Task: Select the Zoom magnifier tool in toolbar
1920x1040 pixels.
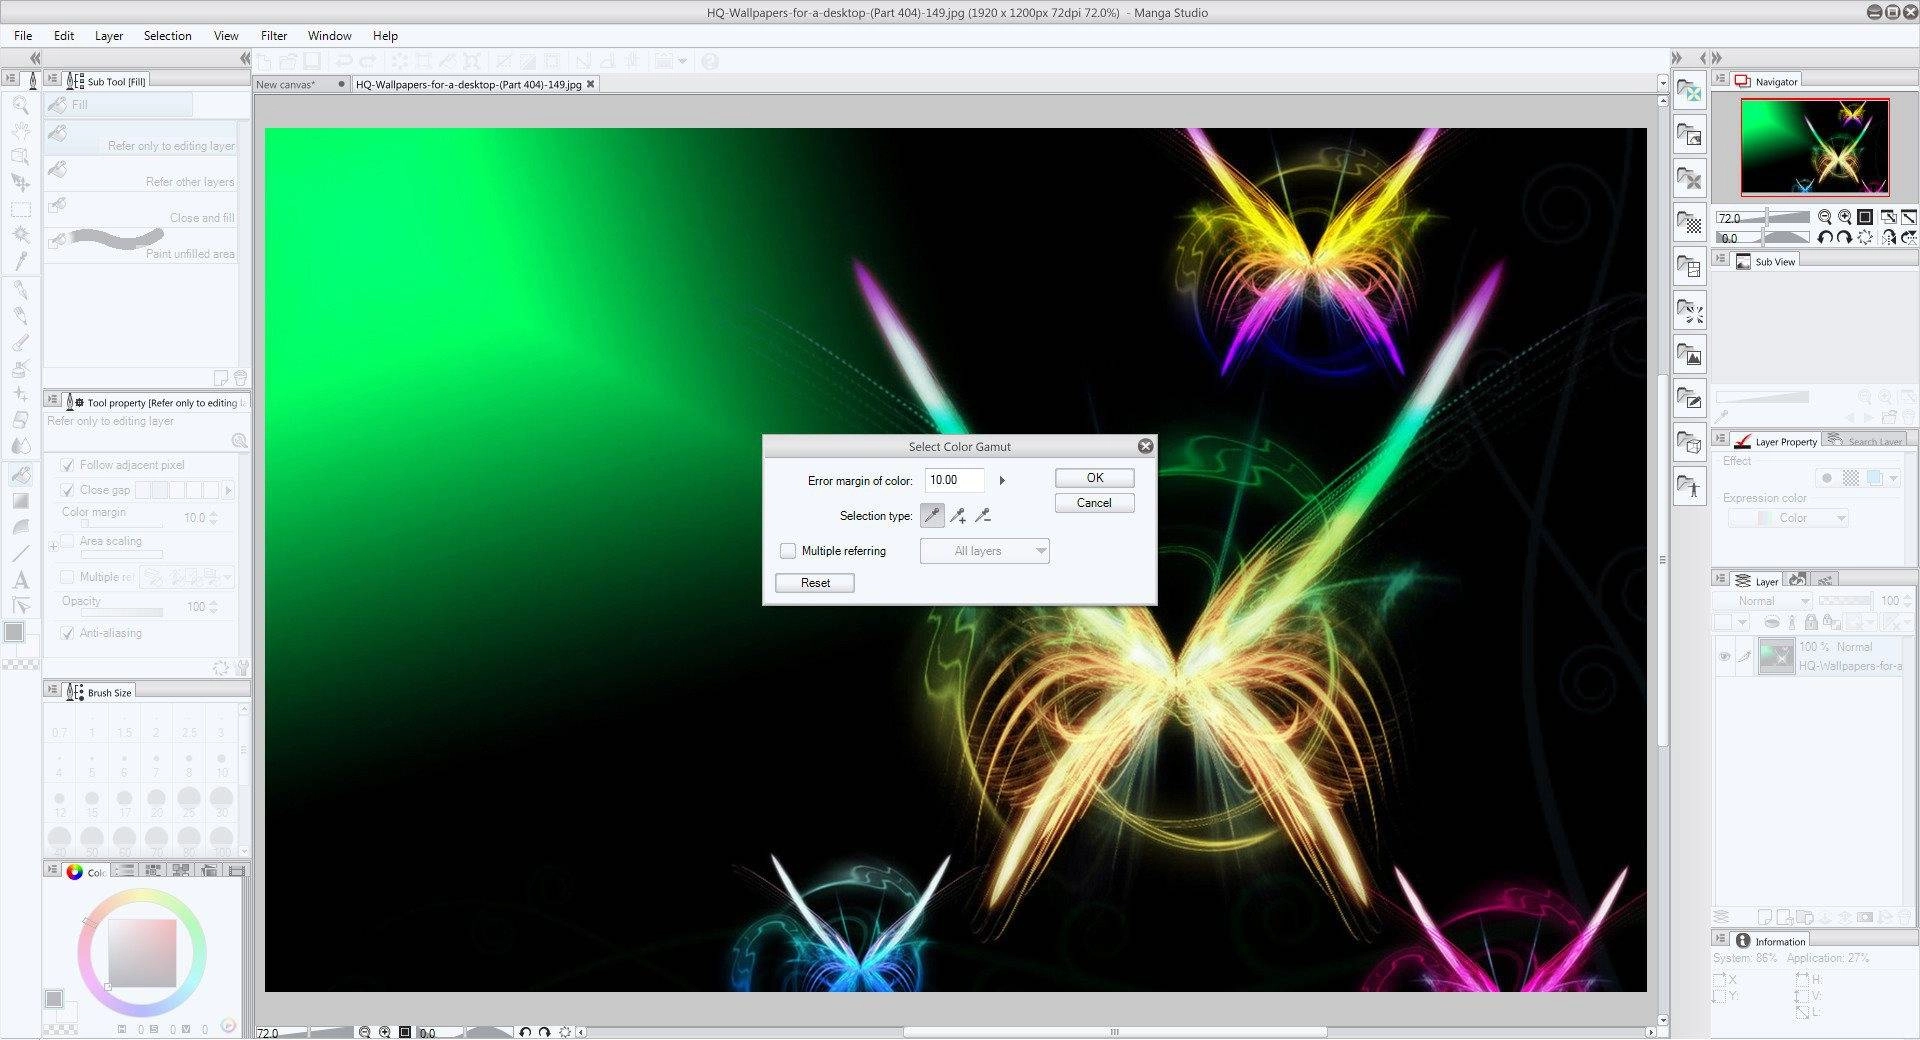Action: click(20, 104)
